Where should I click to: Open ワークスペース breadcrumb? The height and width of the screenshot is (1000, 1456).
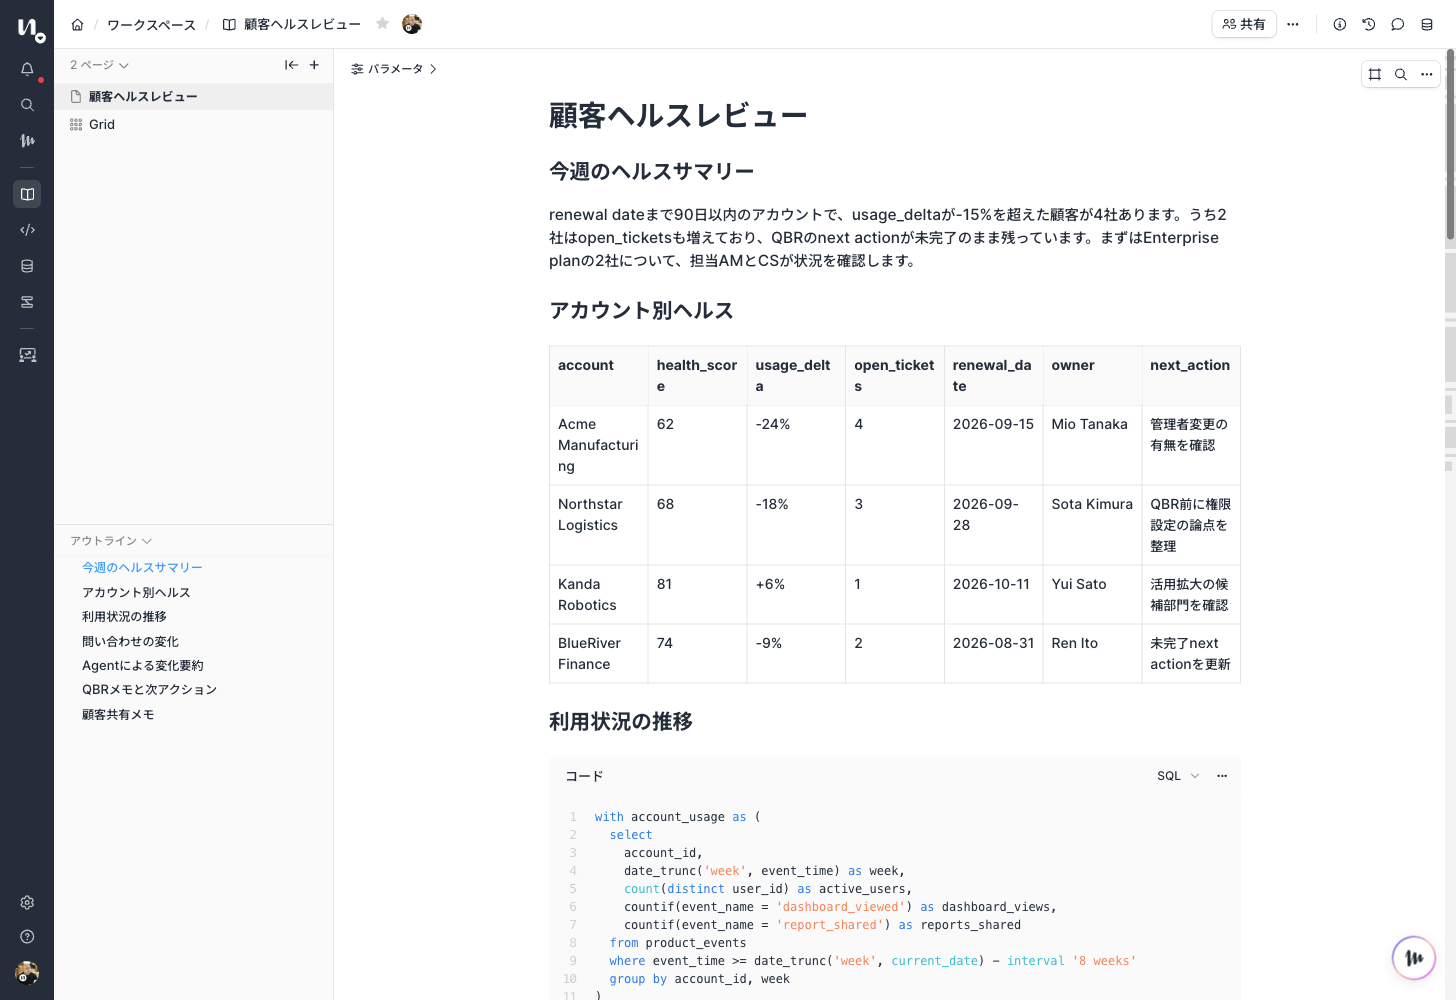coord(151,24)
